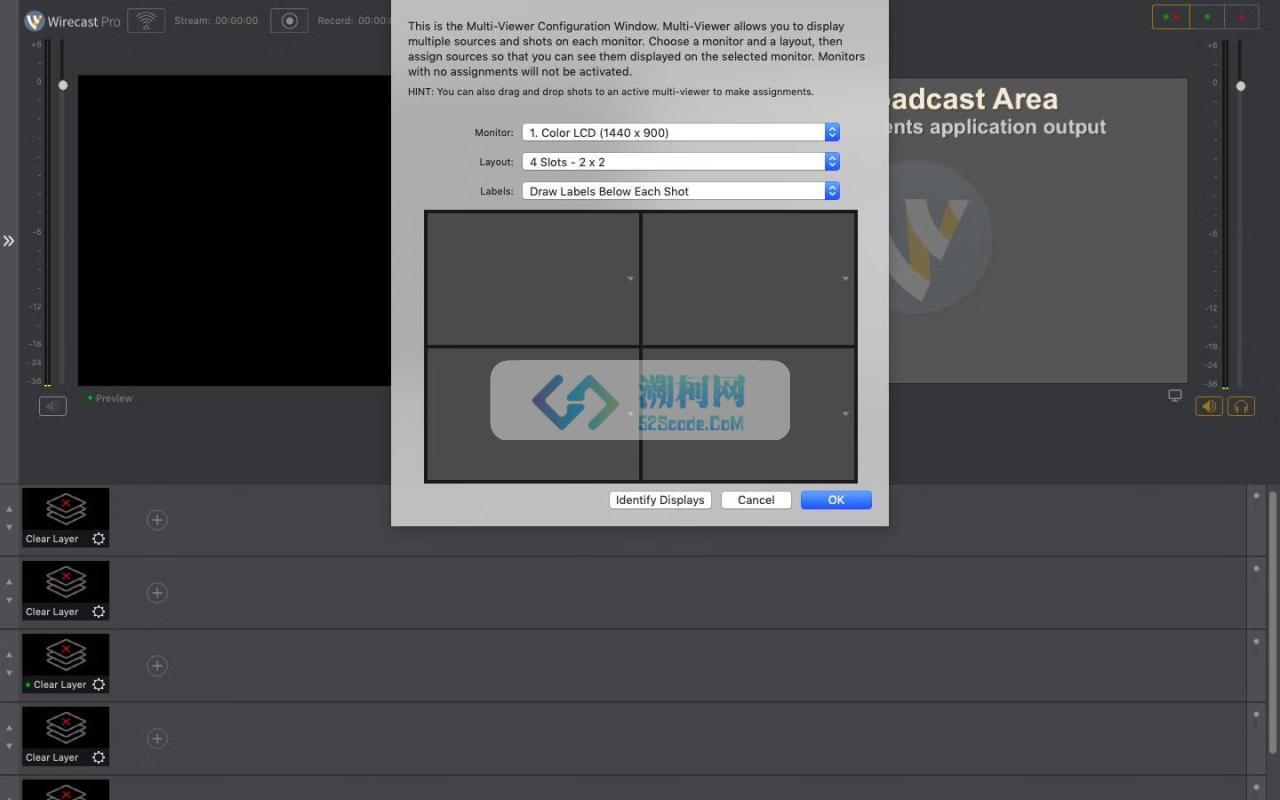Open bottom-left slot source dropdown arrow
The width and height of the screenshot is (1280, 800).
[630, 414]
